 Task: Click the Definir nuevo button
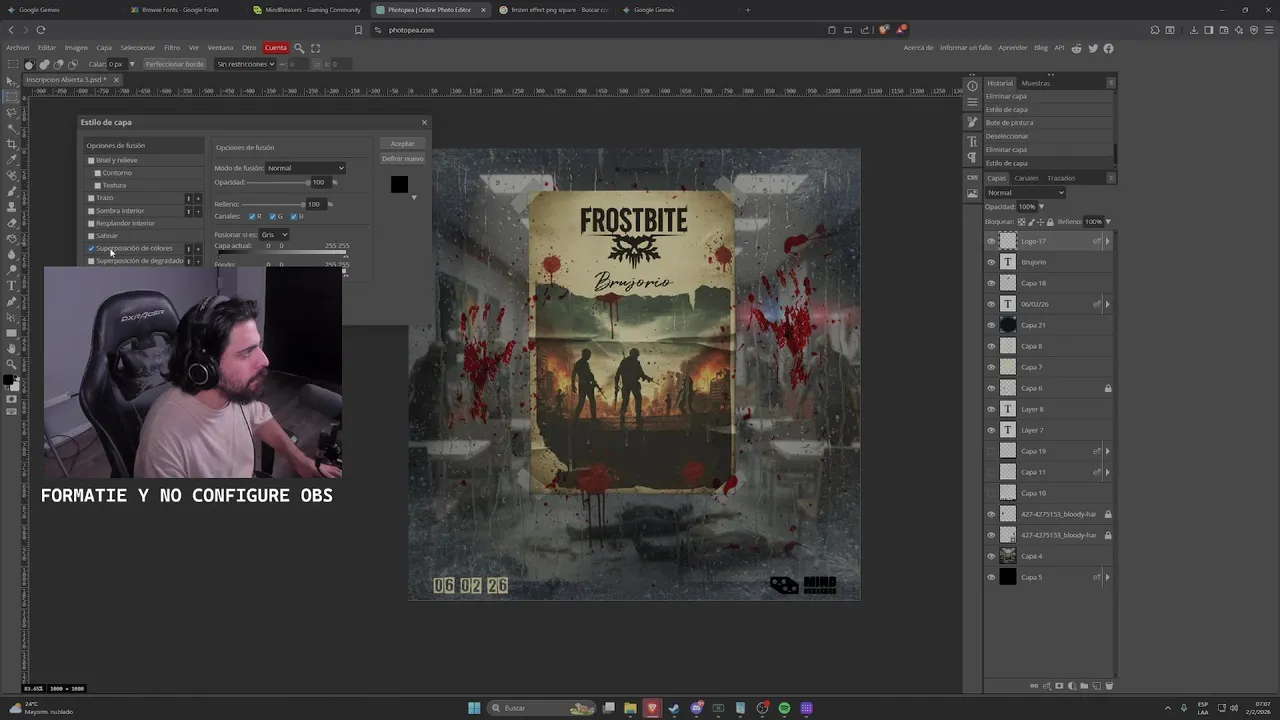[402, 159]
